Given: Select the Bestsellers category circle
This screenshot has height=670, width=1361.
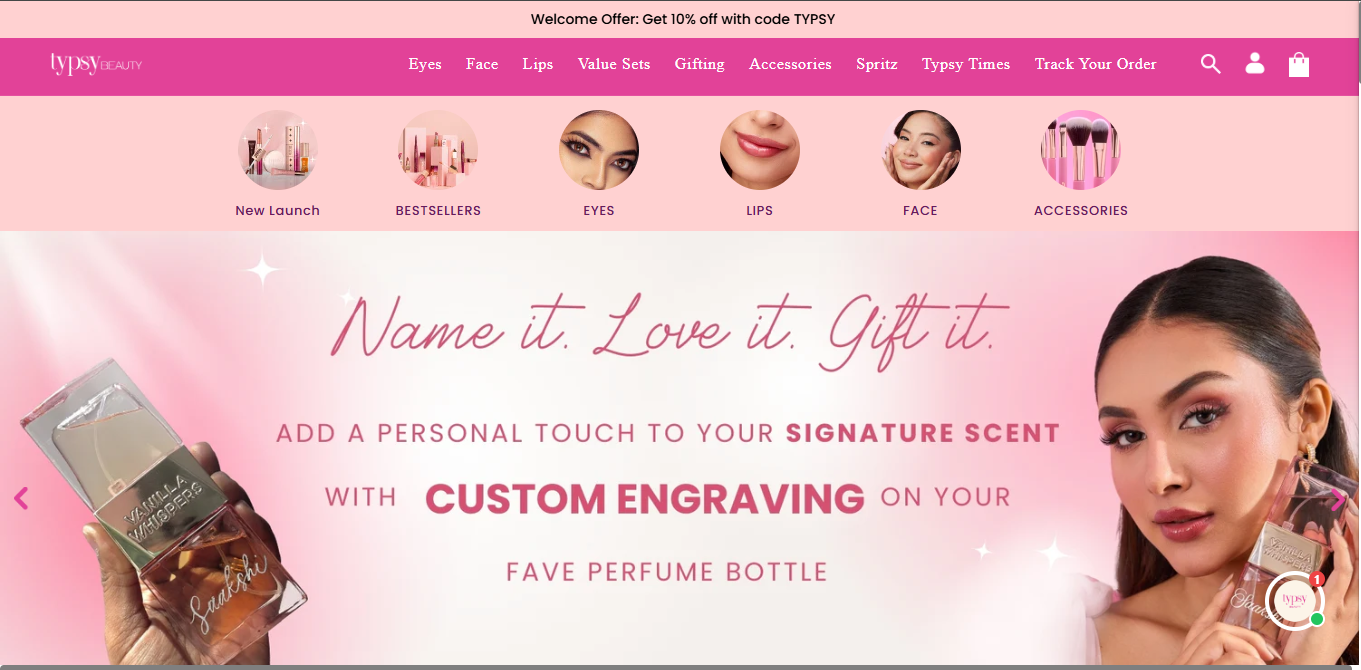Looking at the screenshot, I should [x=438, y=150].
